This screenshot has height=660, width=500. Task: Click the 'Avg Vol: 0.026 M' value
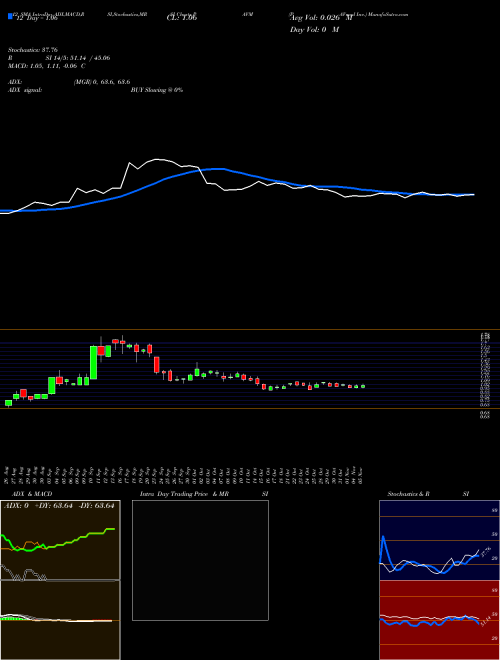[321, 18]
